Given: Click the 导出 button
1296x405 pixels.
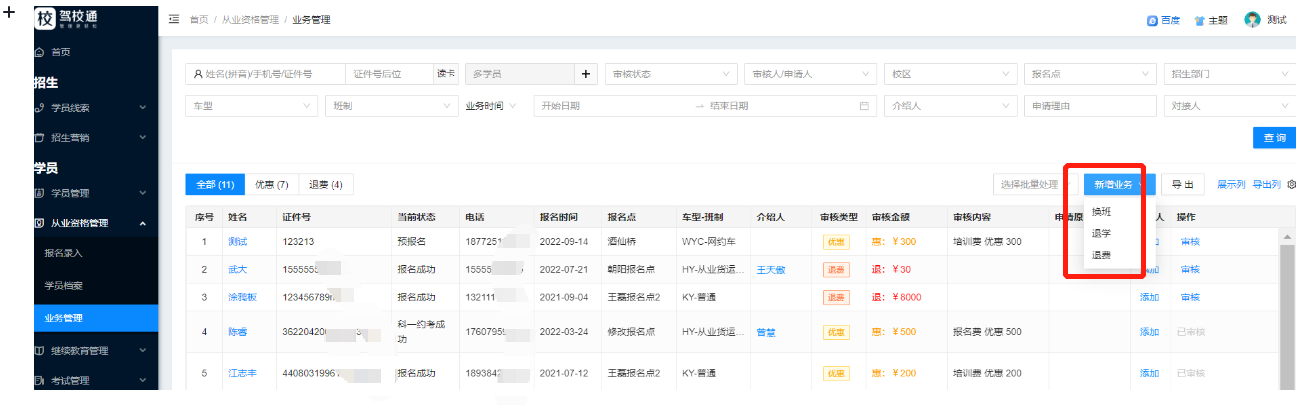Looking at the screenshot, I should click(1183, 185).
